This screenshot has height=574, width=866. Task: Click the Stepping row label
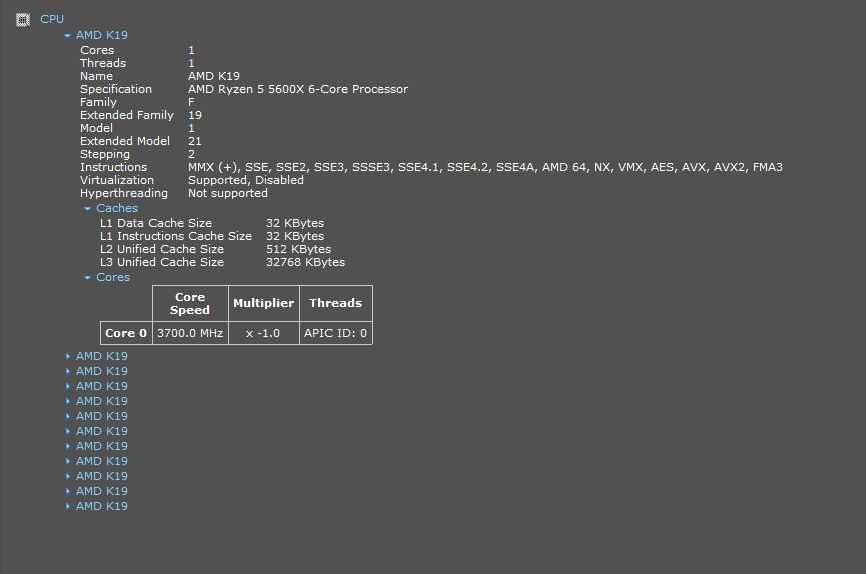click(x=105, y=154)
